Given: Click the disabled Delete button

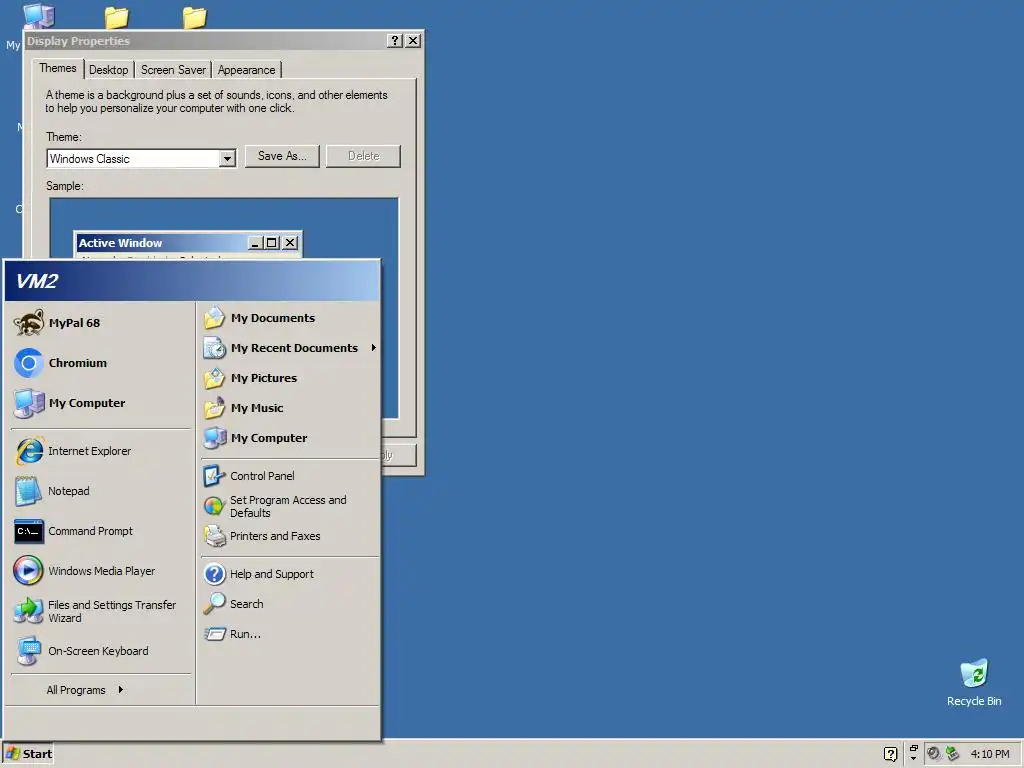Looking at the screenshot, I should [x=363, y=156].
